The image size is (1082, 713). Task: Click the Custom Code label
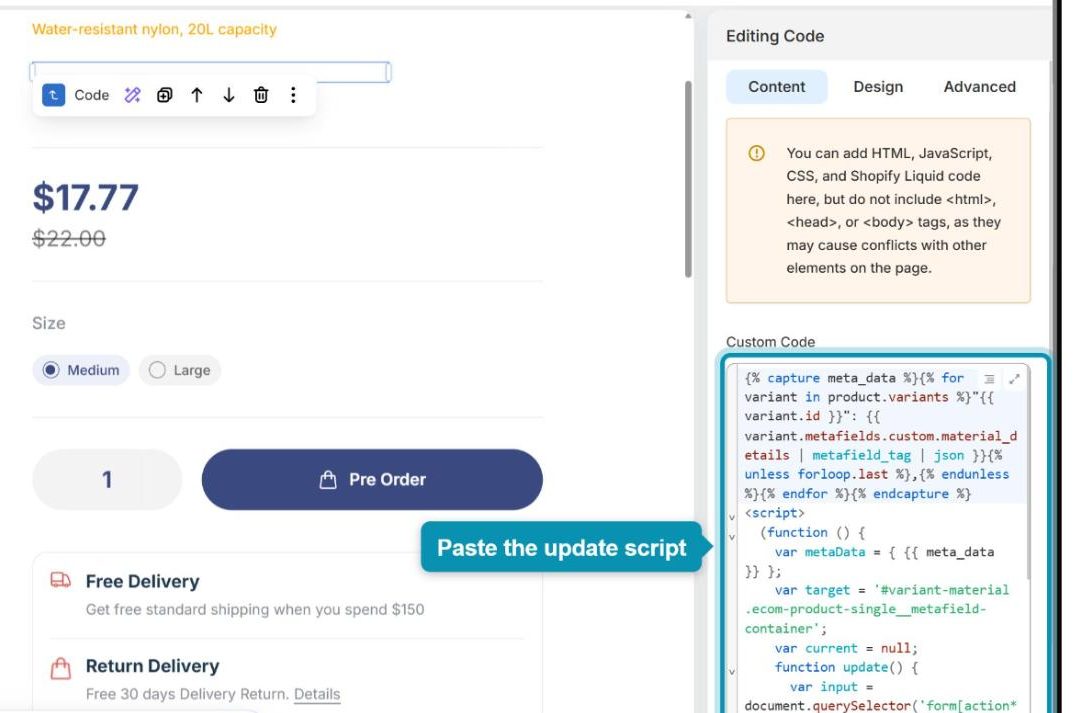click(x=770, y=342)
